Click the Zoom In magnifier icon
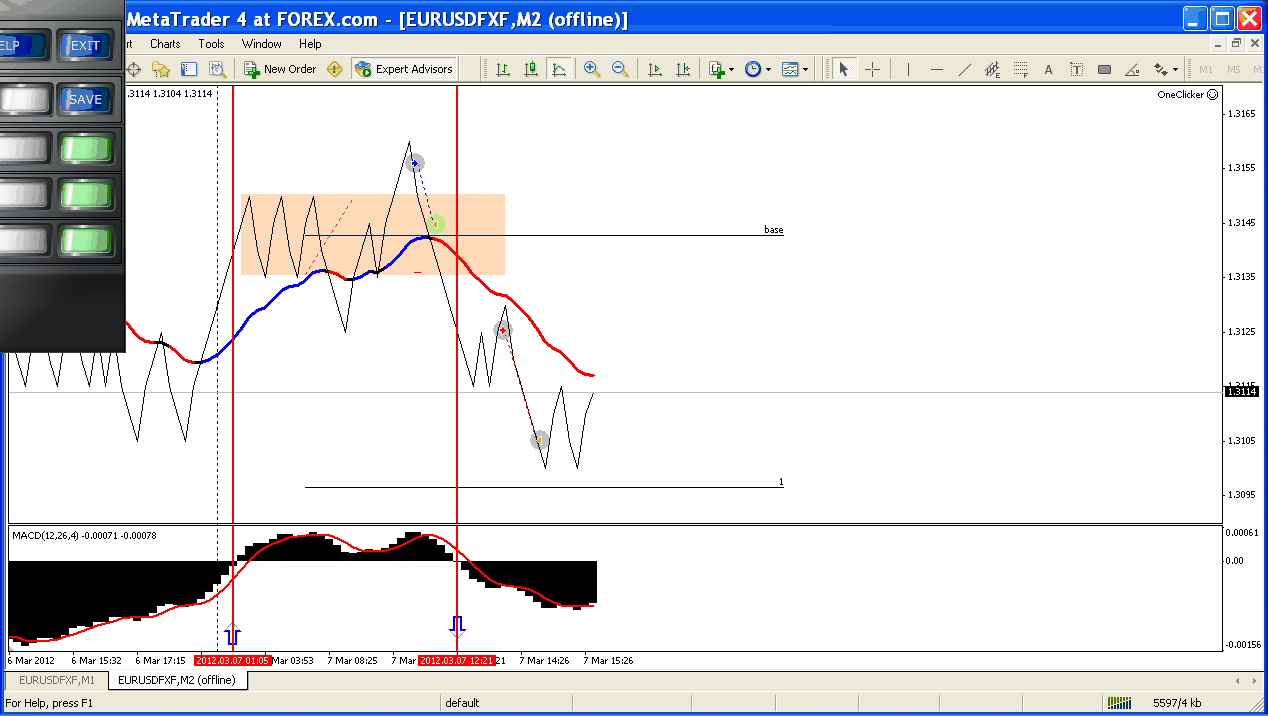The image size is (1268, 716). point(592,69)
